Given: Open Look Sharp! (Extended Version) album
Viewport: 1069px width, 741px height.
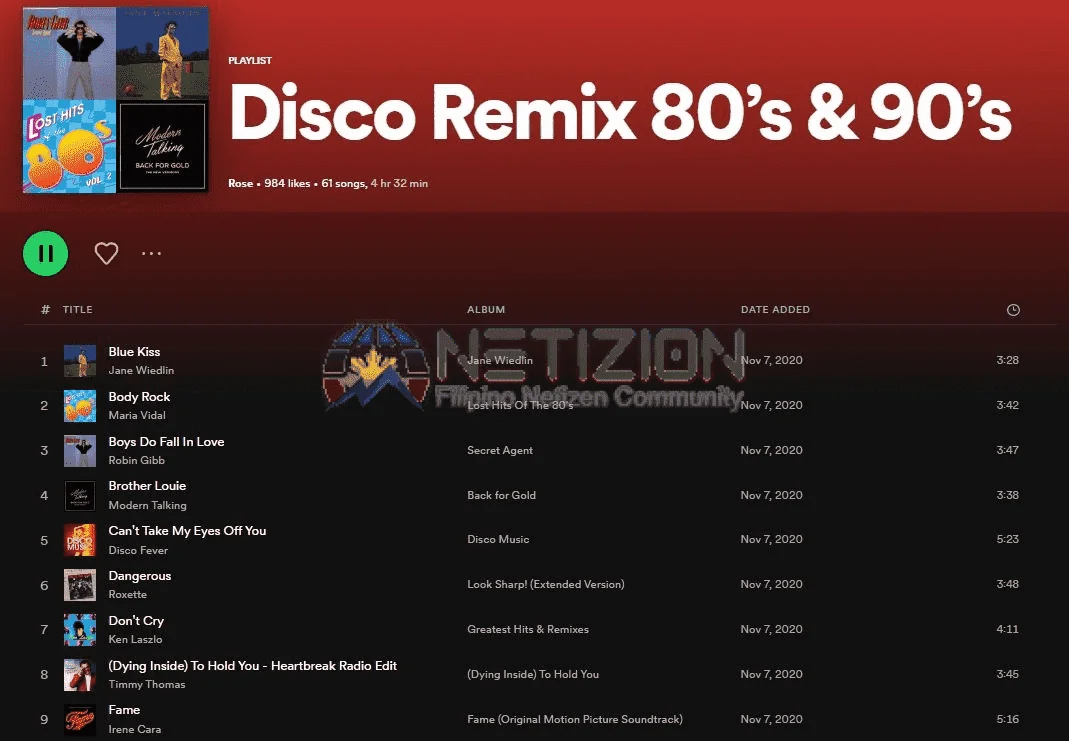Looking at the screenshot, I should pos(545,584).
